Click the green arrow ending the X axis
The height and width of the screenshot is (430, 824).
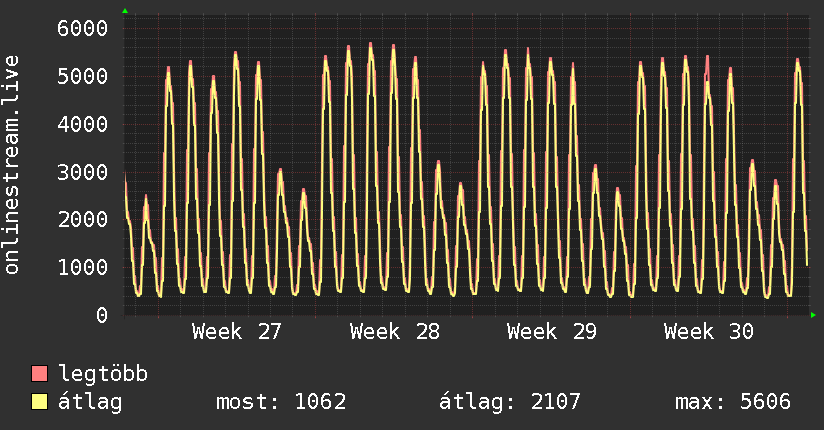pyautogui.click(x=813, y=315)
